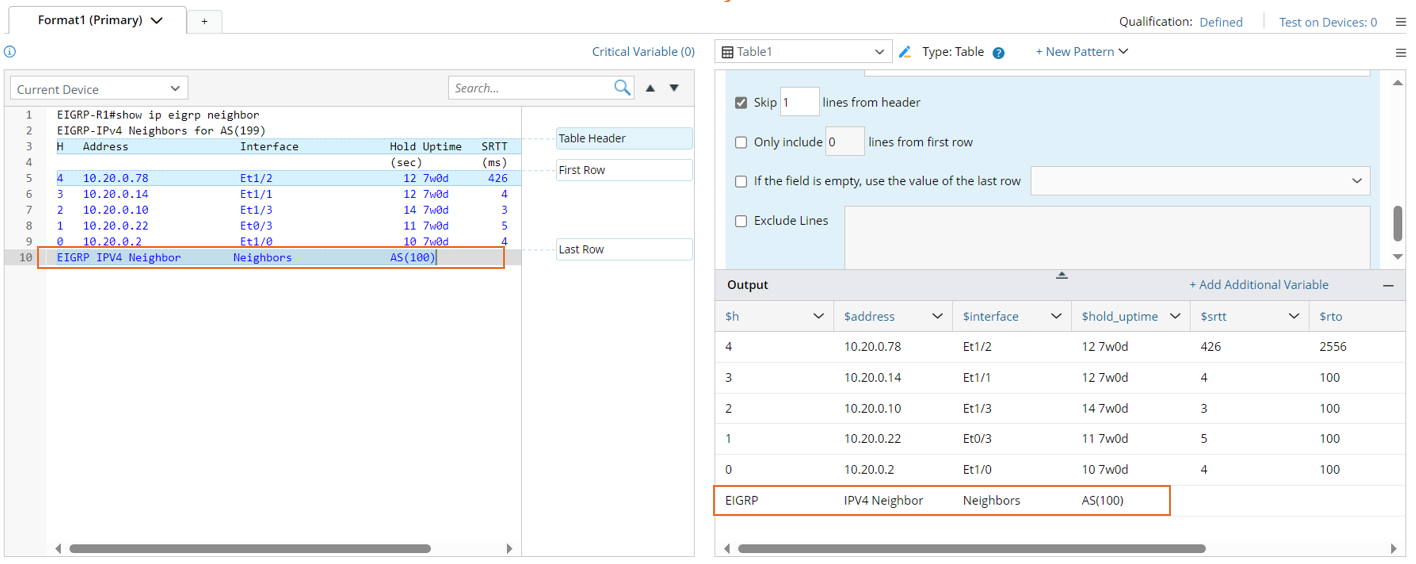Enable Only include lines from first row
The height and width of the screenshot is (564, 1416).
tap(741, 143)
